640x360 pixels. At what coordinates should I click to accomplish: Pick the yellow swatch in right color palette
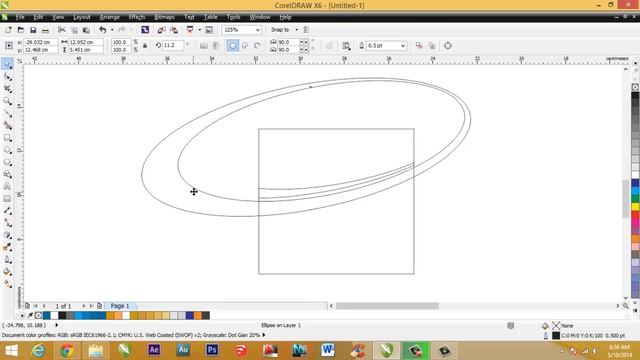635,207
